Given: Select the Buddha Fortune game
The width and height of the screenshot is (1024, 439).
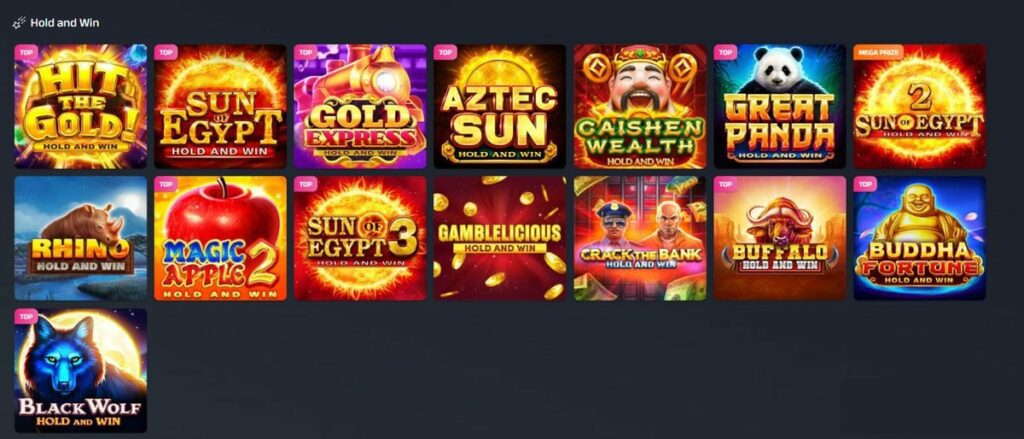Looking at the screenshot, I should point(920,238).
